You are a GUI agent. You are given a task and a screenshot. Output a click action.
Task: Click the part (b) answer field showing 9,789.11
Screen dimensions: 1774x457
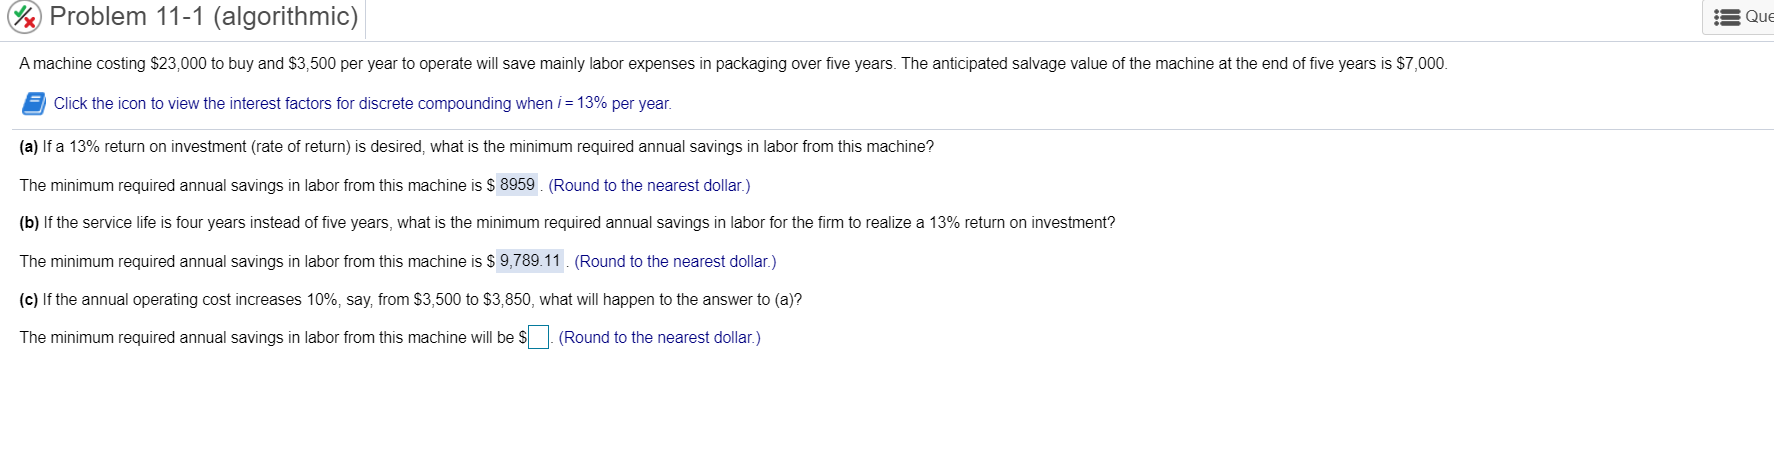pyautogui.click(x=530, y=261)
